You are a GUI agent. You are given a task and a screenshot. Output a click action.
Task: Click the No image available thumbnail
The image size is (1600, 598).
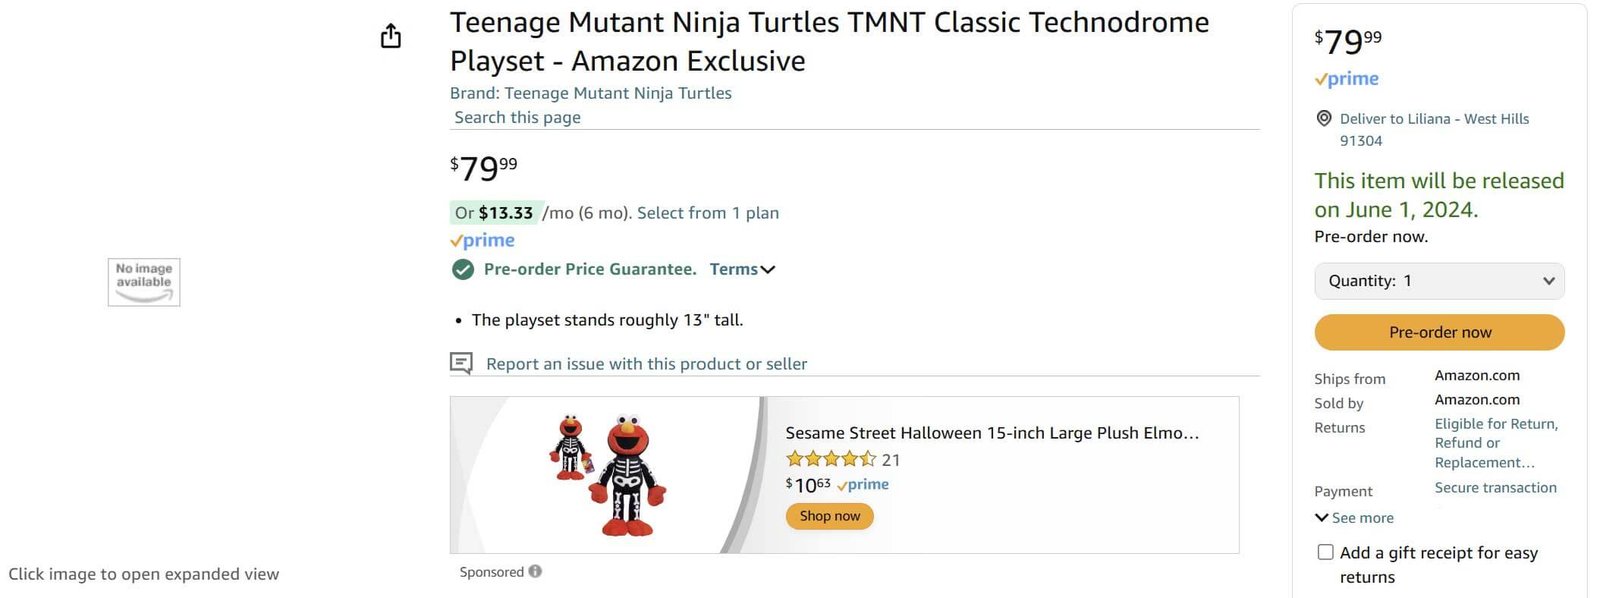click(x=143, y=282)
